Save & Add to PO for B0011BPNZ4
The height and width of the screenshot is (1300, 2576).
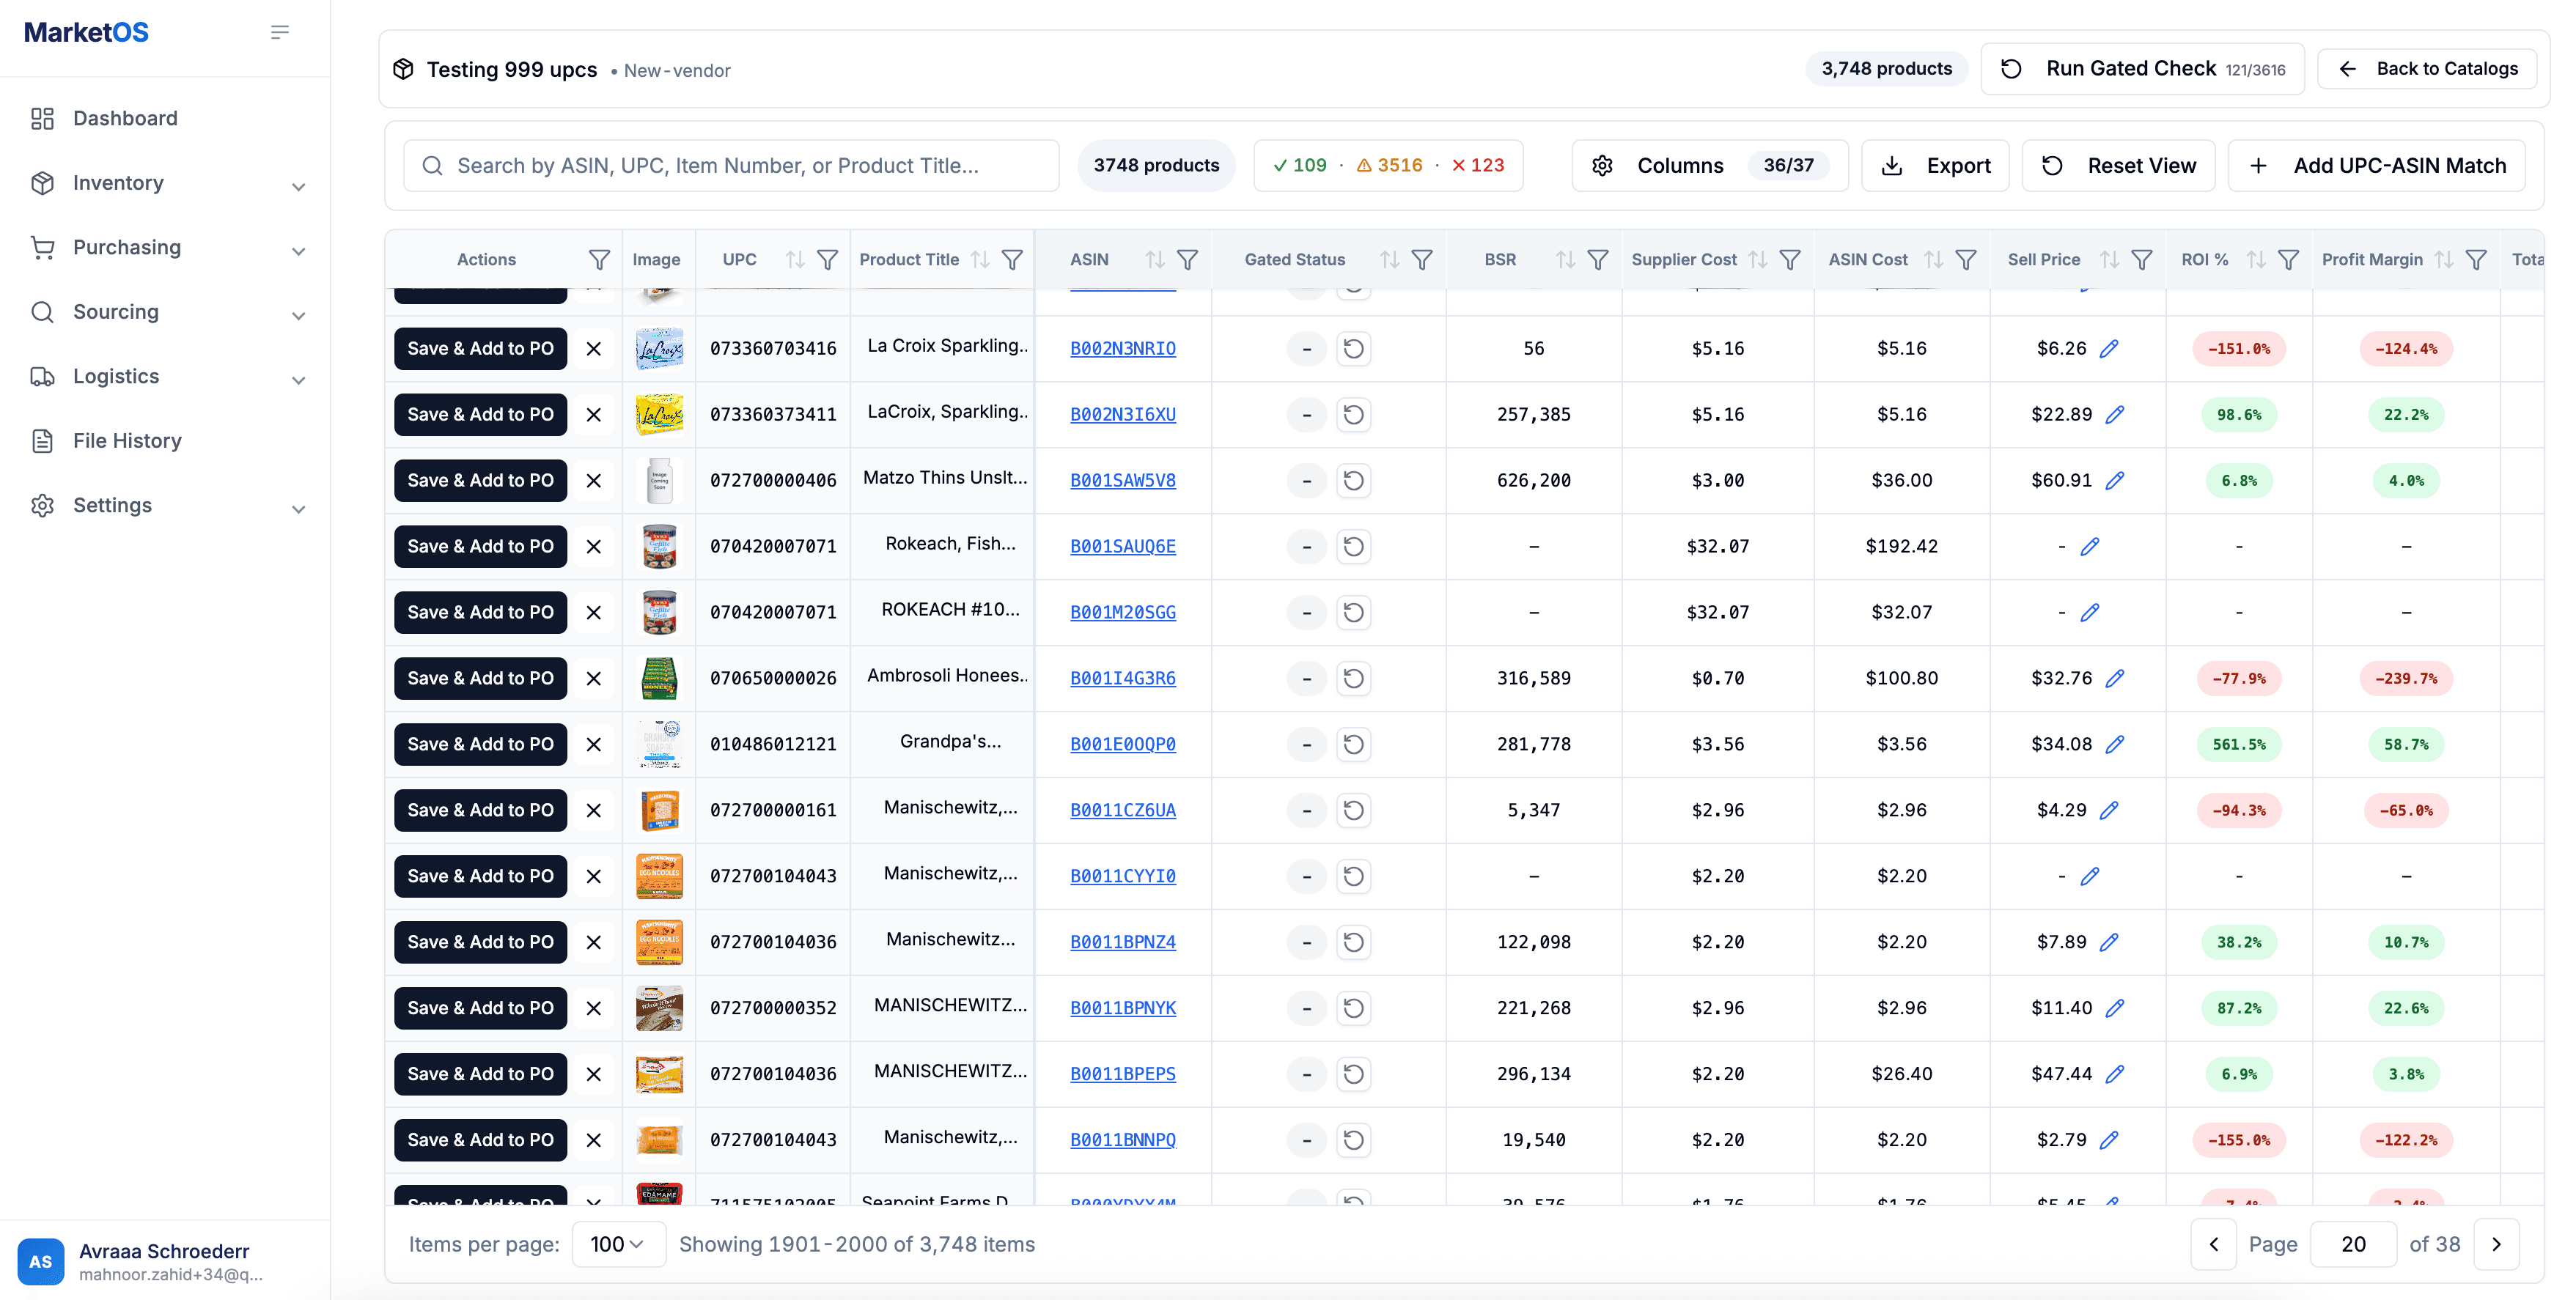click(x=480, y=943)
